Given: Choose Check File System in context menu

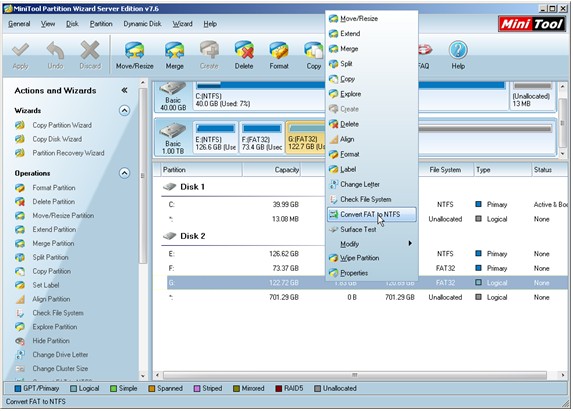Looking at the screenshot, I should pyautogui.click(x=372, y=199).
